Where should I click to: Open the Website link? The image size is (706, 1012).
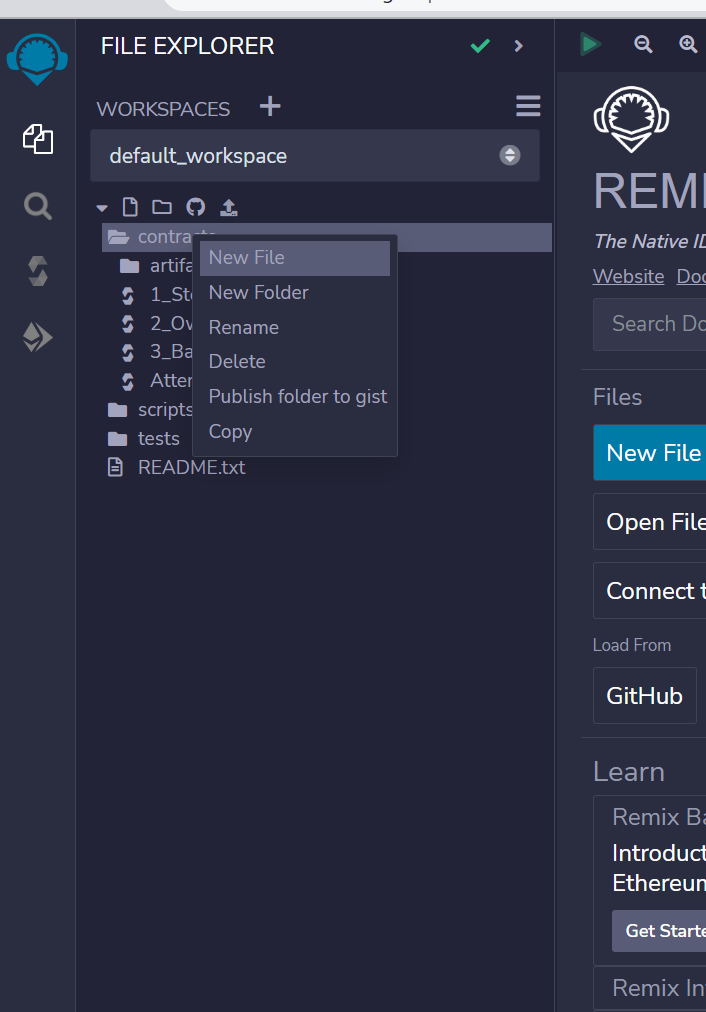click(629, 276)
